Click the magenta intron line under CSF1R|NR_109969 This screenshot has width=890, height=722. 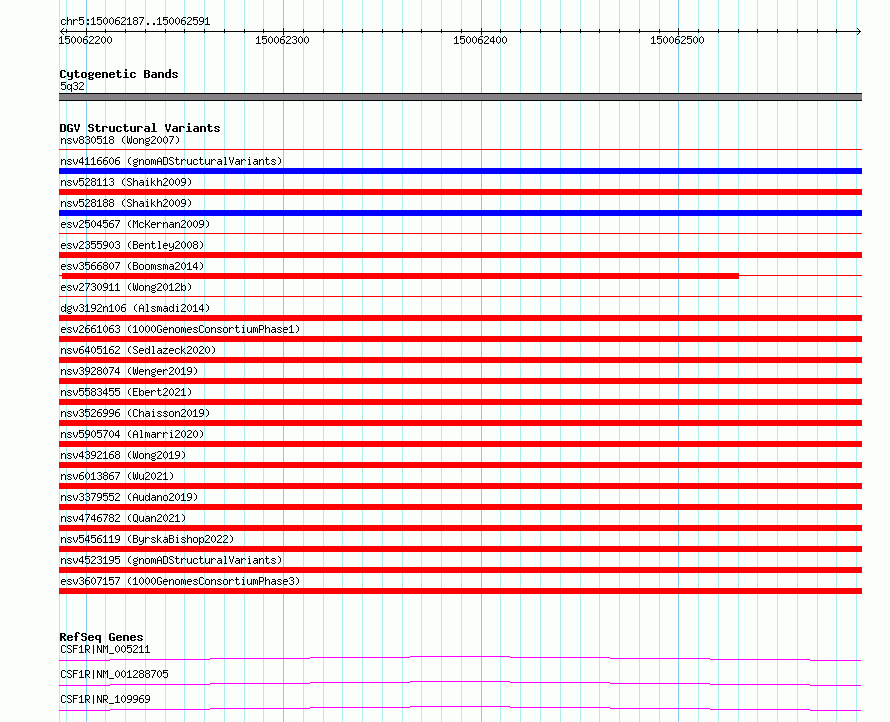click(460, 708)
